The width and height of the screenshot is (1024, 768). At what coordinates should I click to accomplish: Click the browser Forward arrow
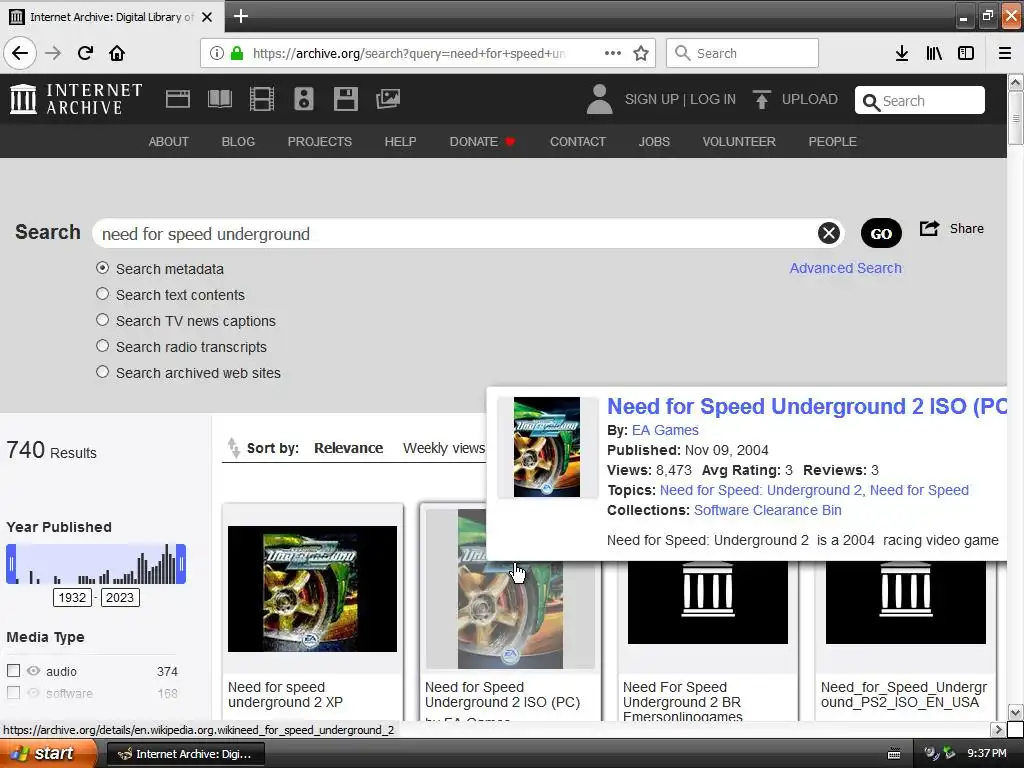54,53
